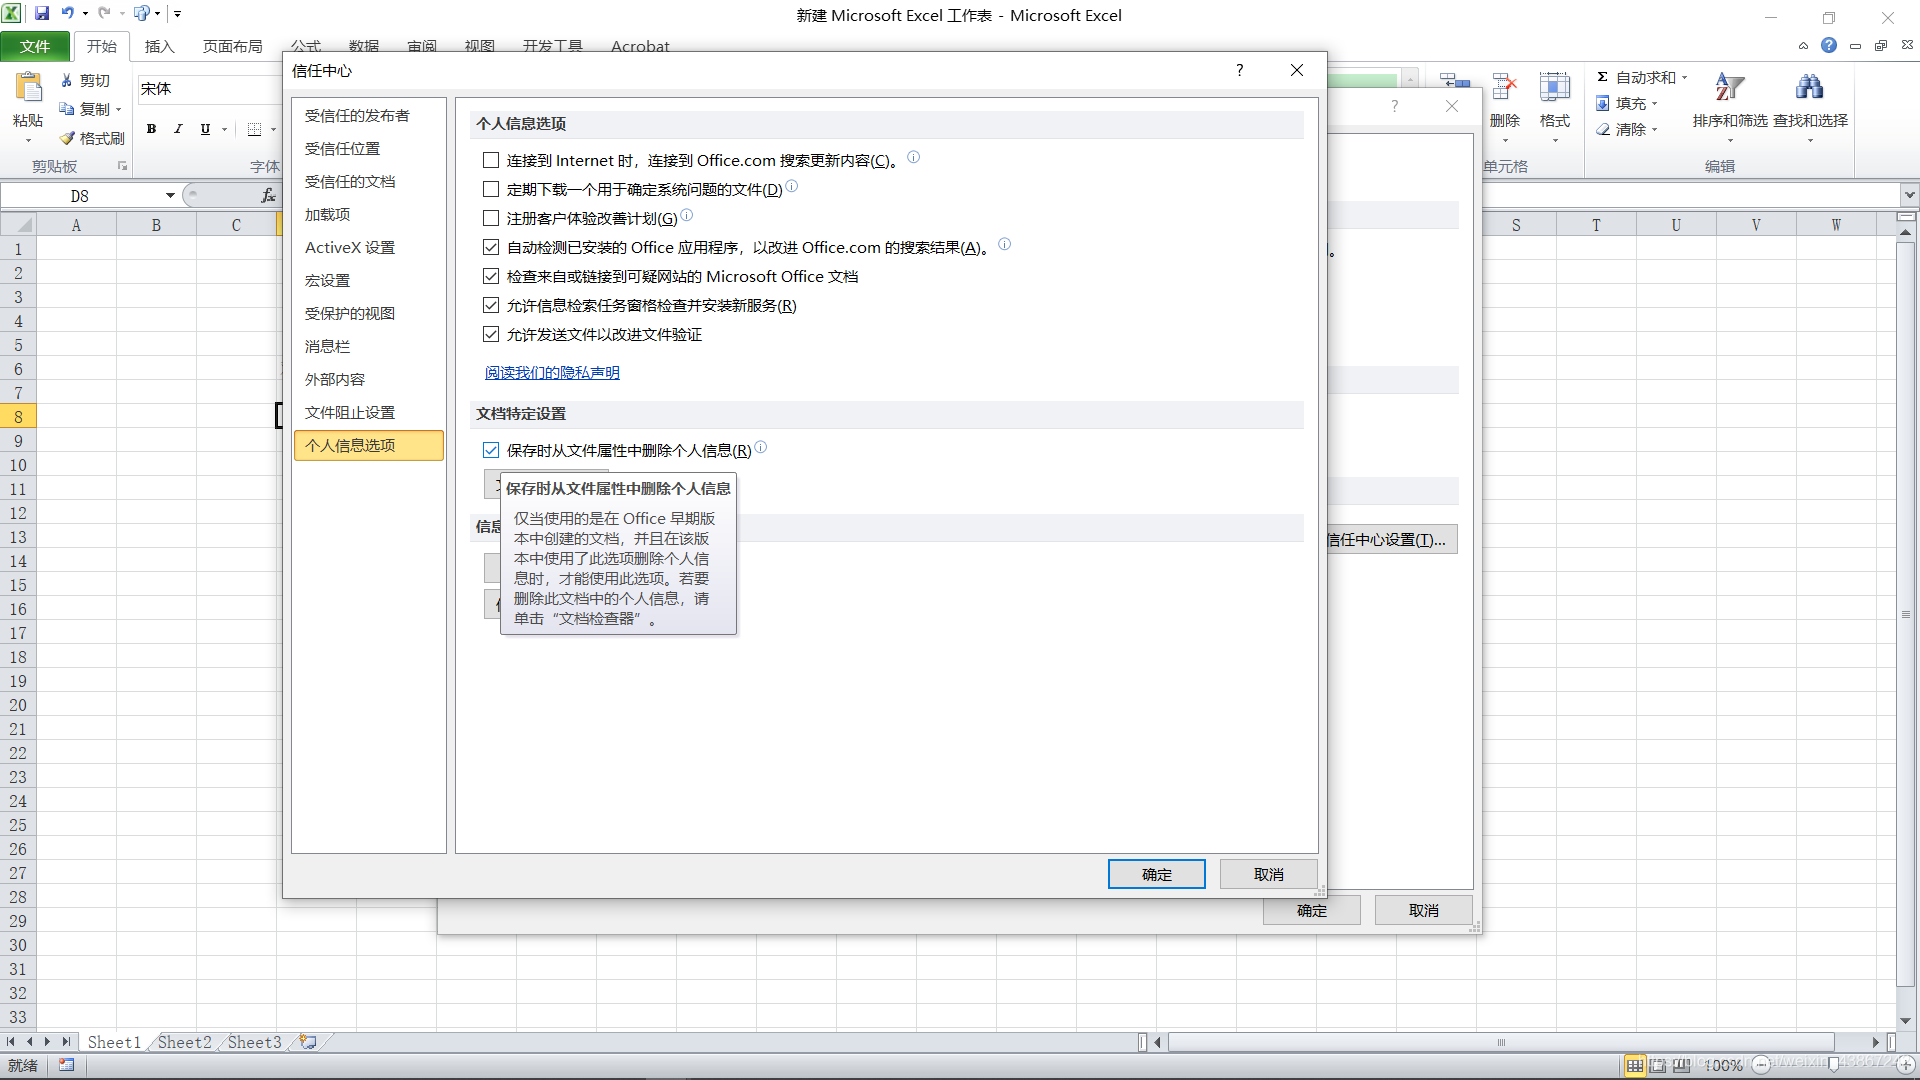Click the Insert Function fx icon
Screen dimensions: 1920x1080
tap(268, 195)
